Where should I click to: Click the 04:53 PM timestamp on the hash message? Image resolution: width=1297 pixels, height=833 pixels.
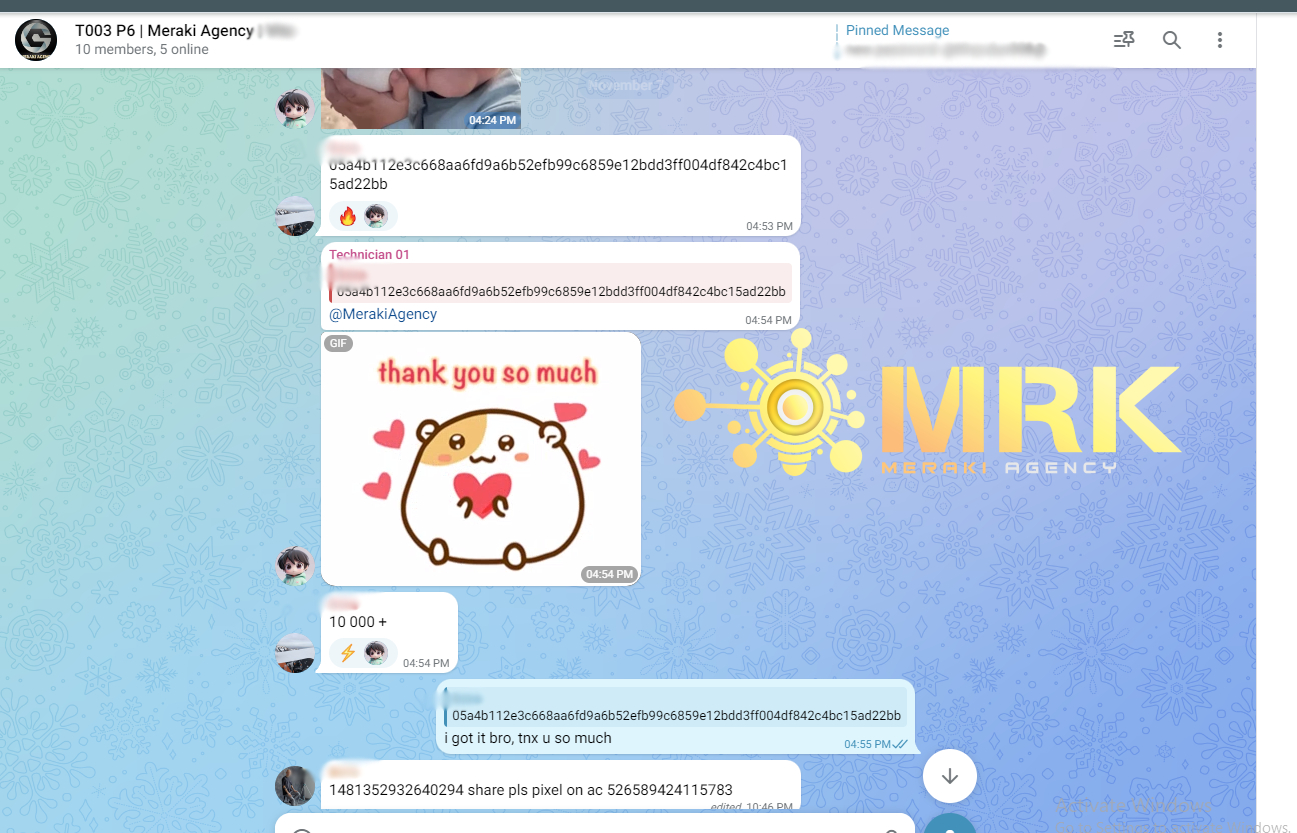click(769, 227)
